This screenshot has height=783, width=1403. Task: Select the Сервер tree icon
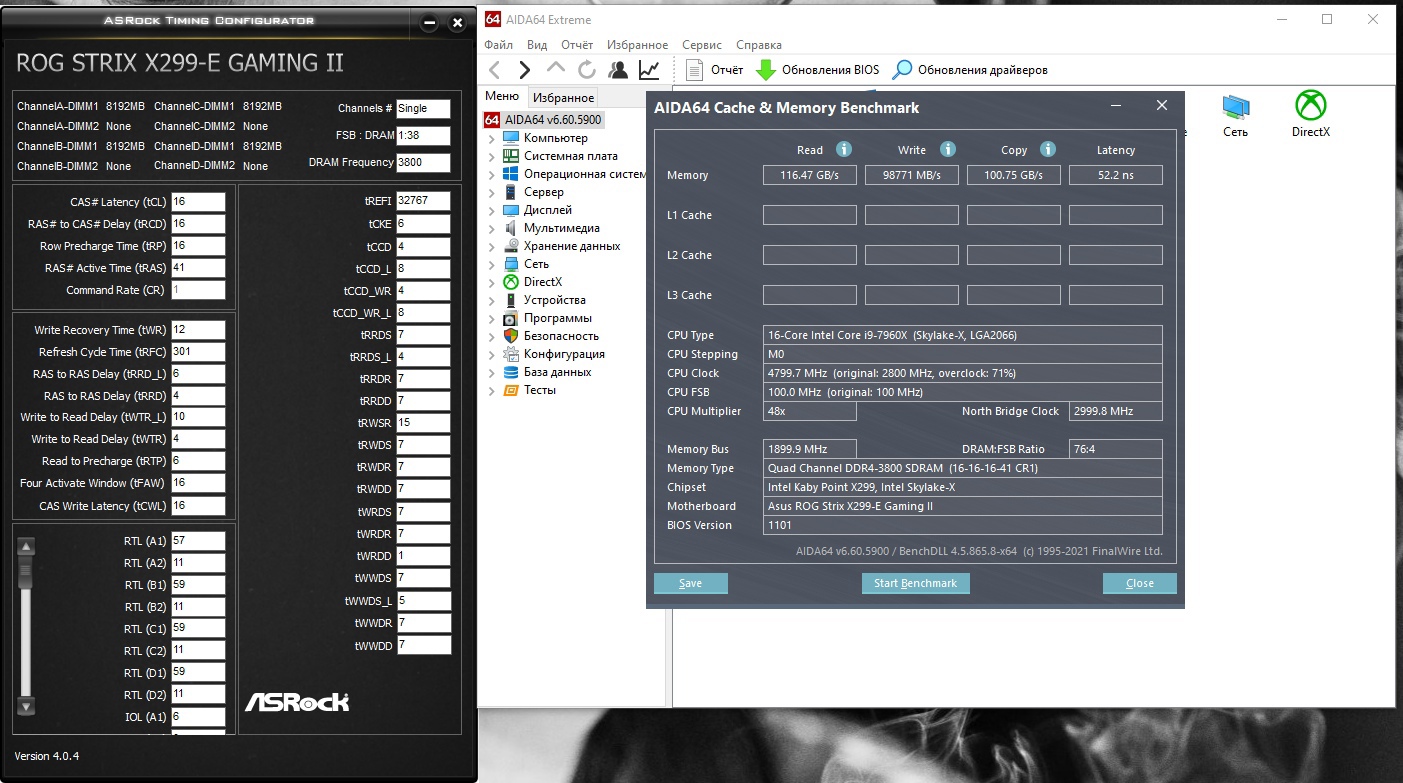(511, 192)
